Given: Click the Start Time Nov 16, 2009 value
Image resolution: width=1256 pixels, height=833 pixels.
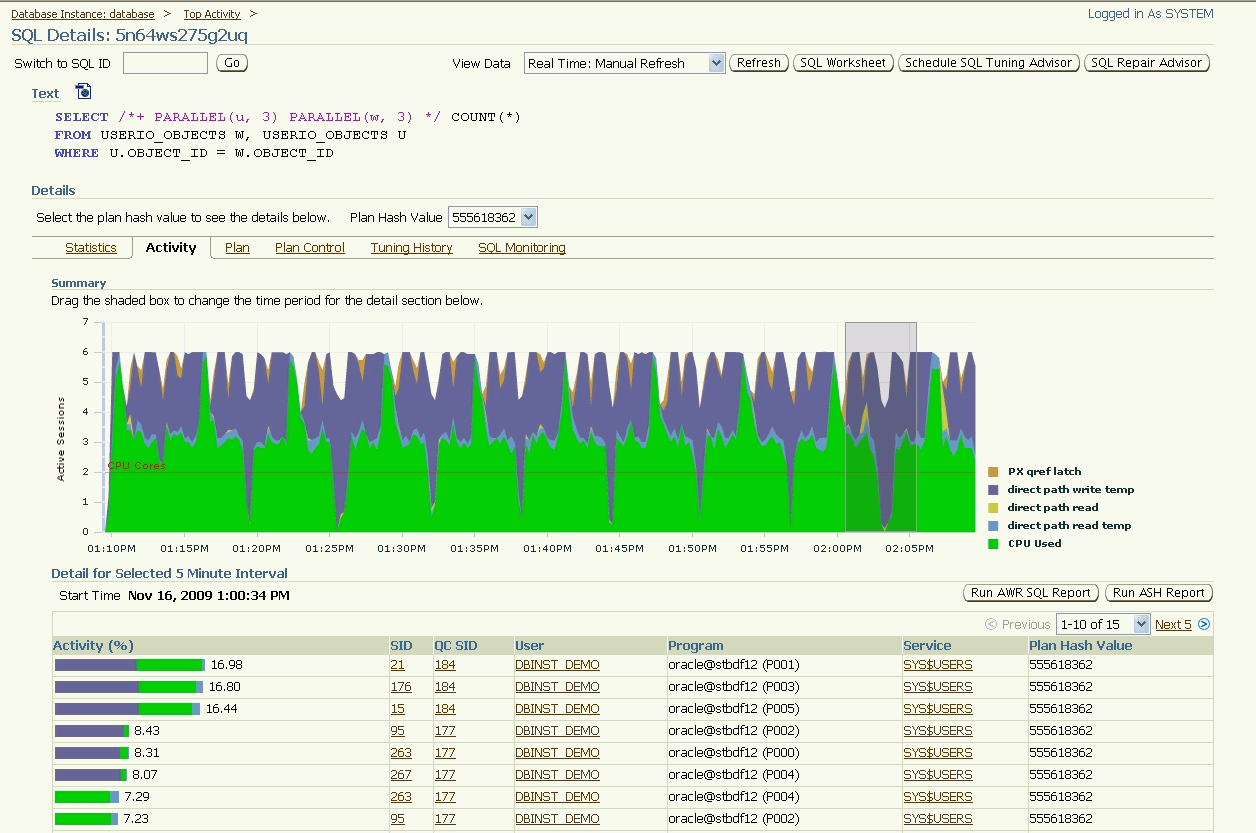Looking at the screenshot, I should [209, 596].
